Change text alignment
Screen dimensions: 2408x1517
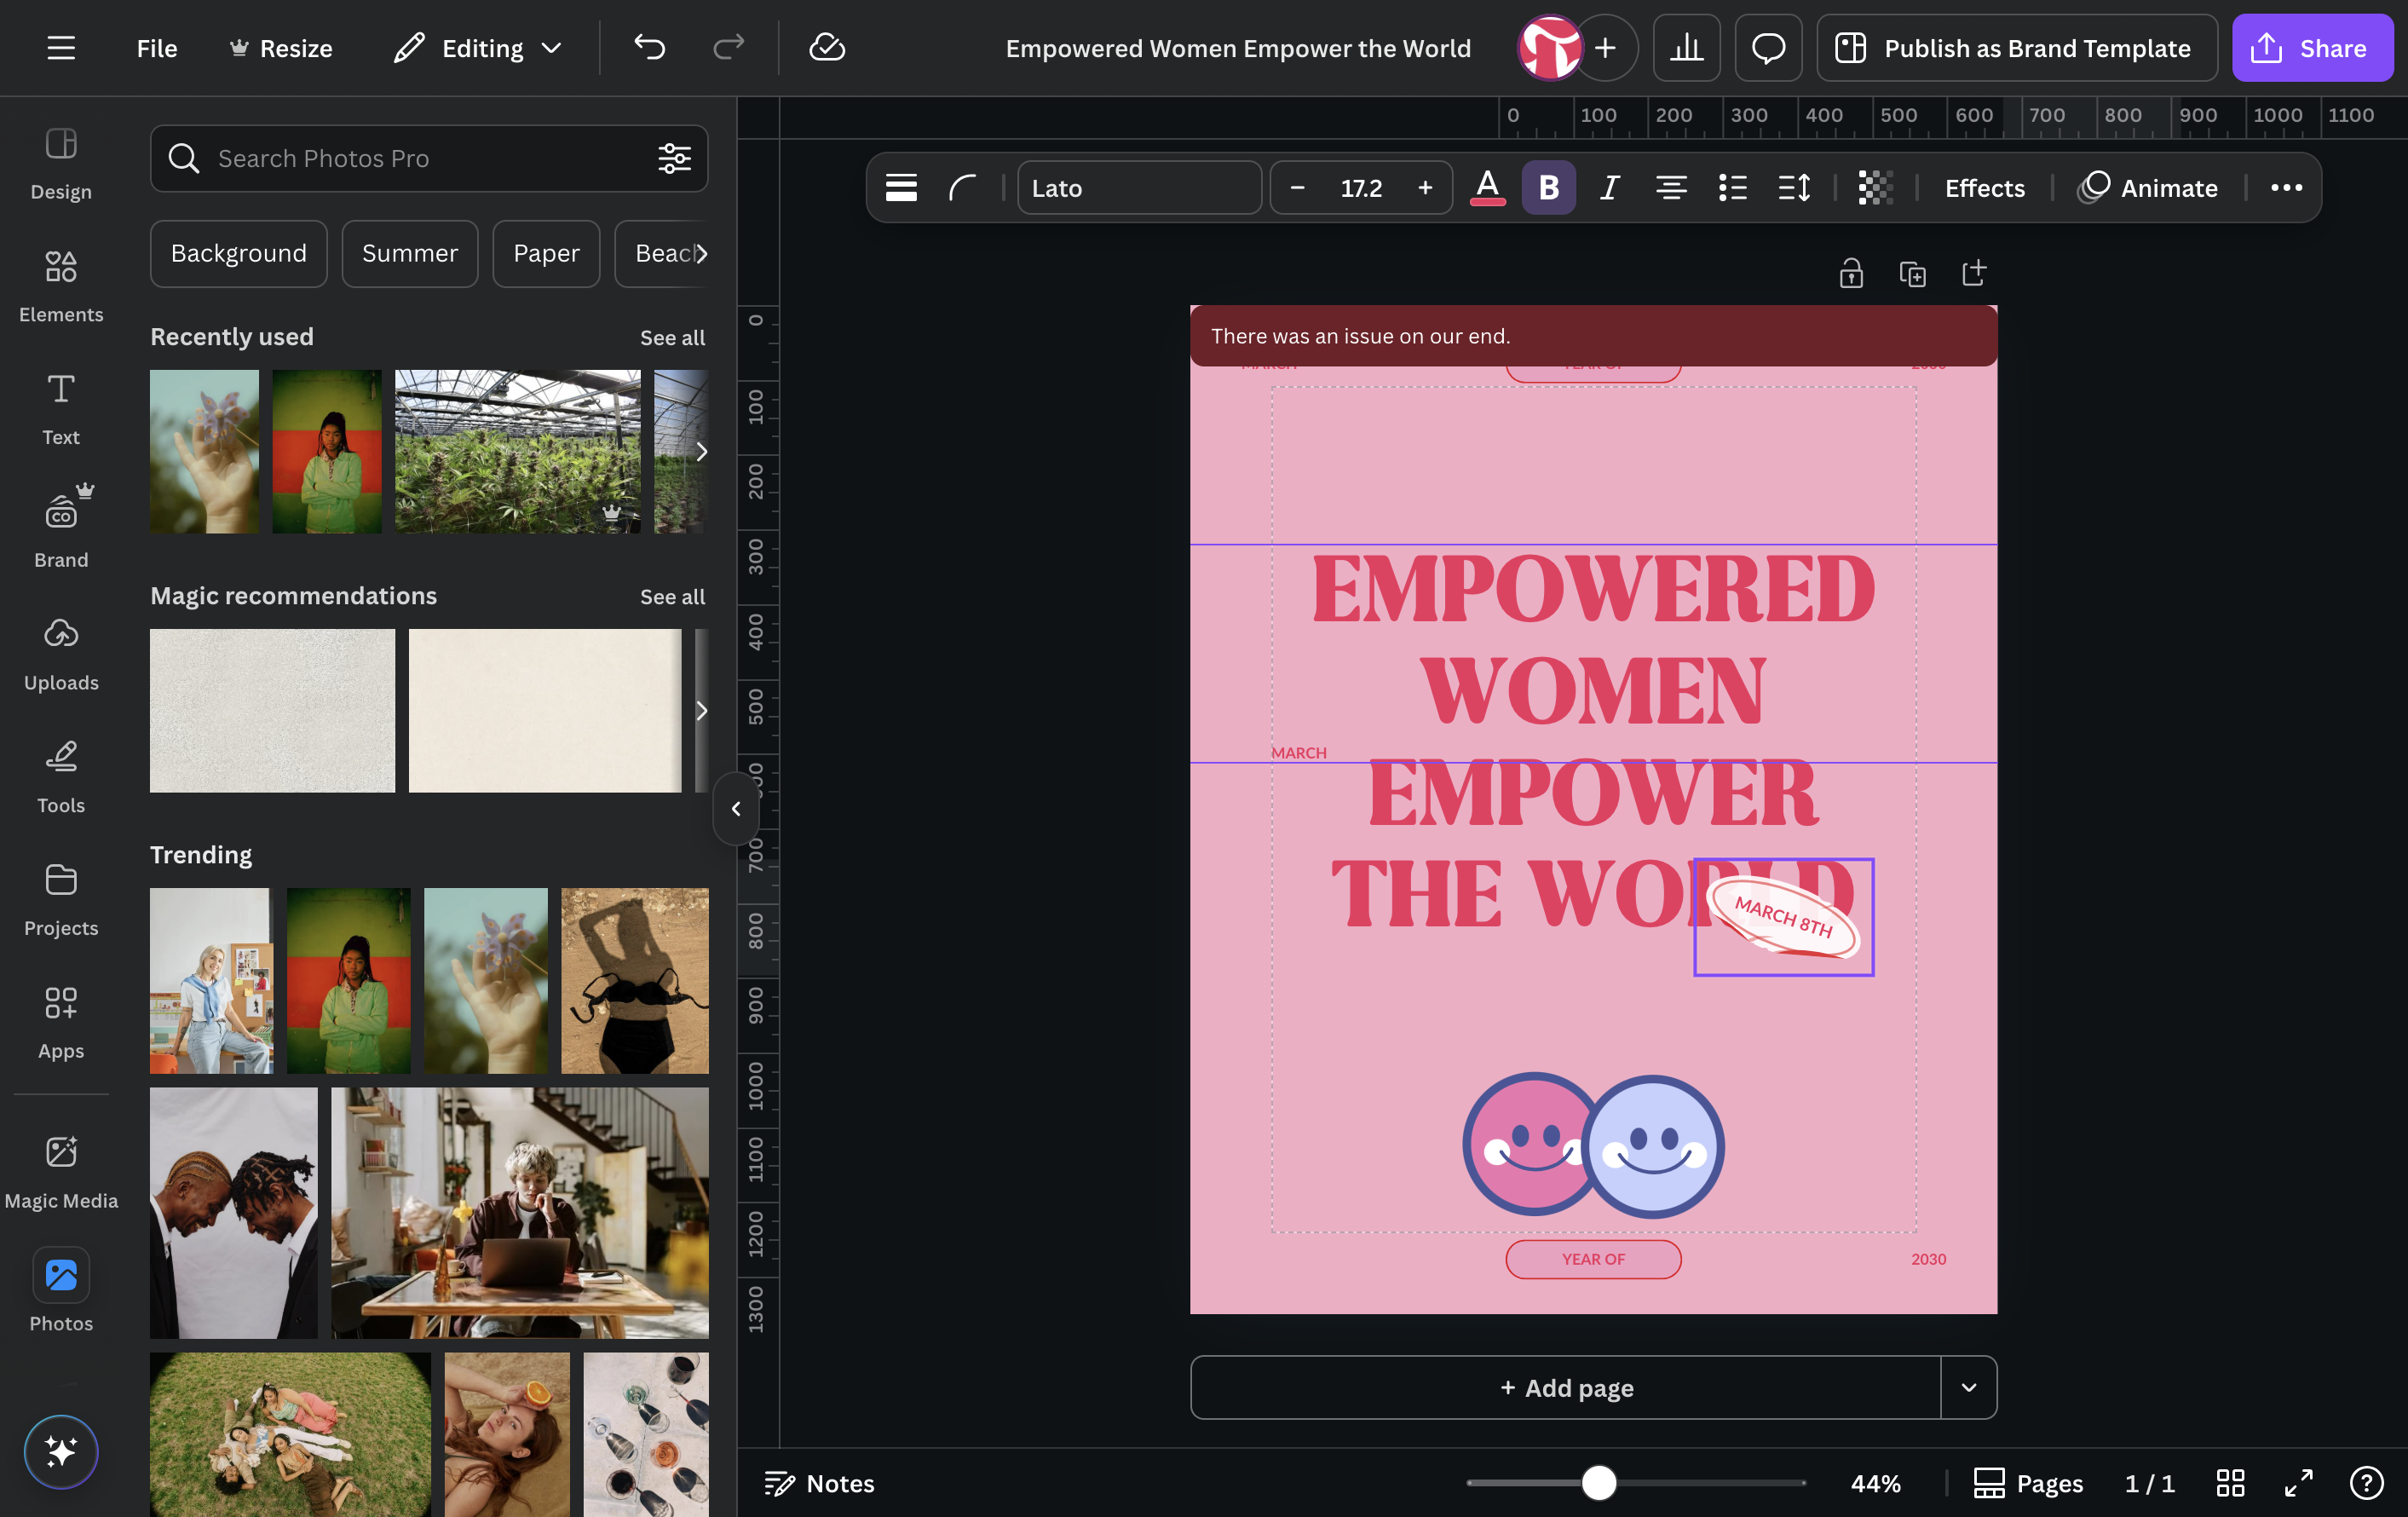(x=1671, y=187)
